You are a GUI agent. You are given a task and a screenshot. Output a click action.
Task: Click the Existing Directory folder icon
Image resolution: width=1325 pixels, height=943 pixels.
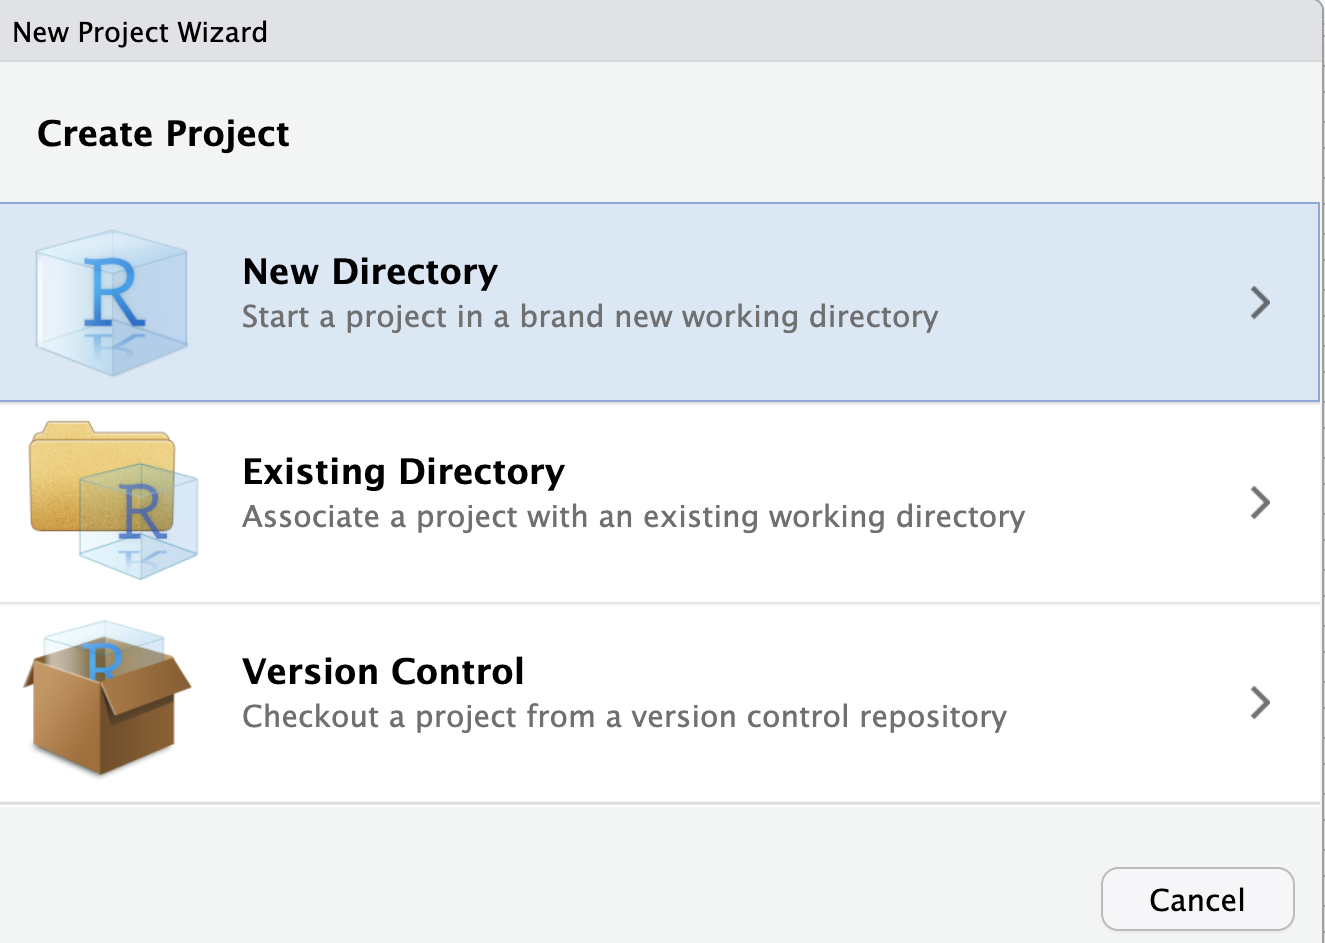coord(113,500)
